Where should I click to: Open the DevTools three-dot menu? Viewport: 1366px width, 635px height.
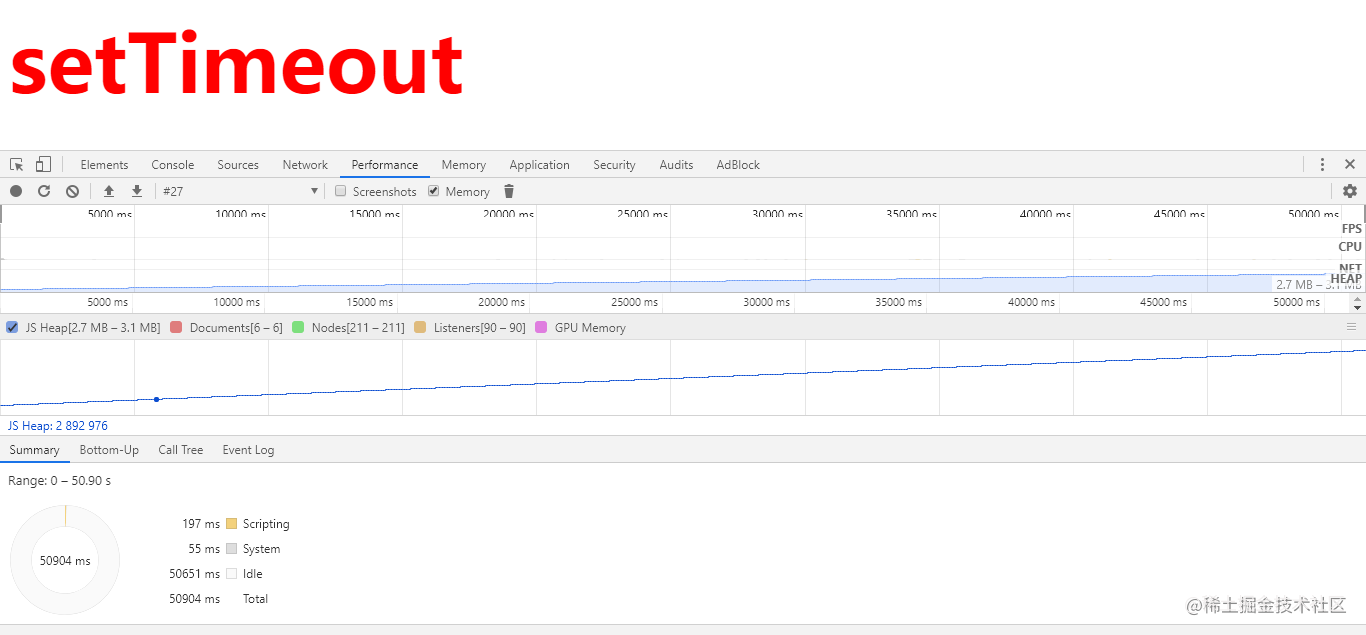point(1322,164)
